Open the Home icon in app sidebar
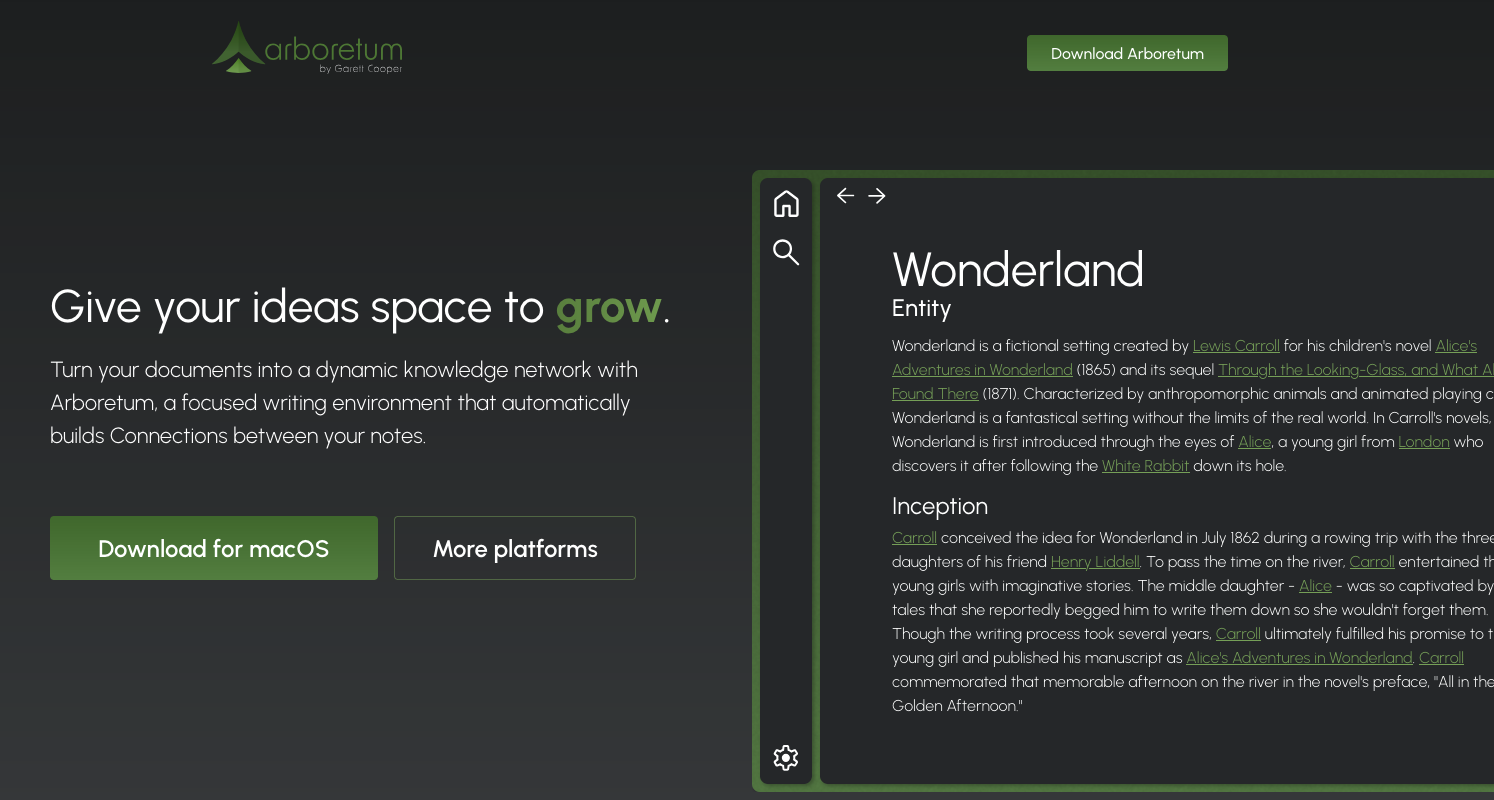1494x800 pixels. tap(786, 203)
